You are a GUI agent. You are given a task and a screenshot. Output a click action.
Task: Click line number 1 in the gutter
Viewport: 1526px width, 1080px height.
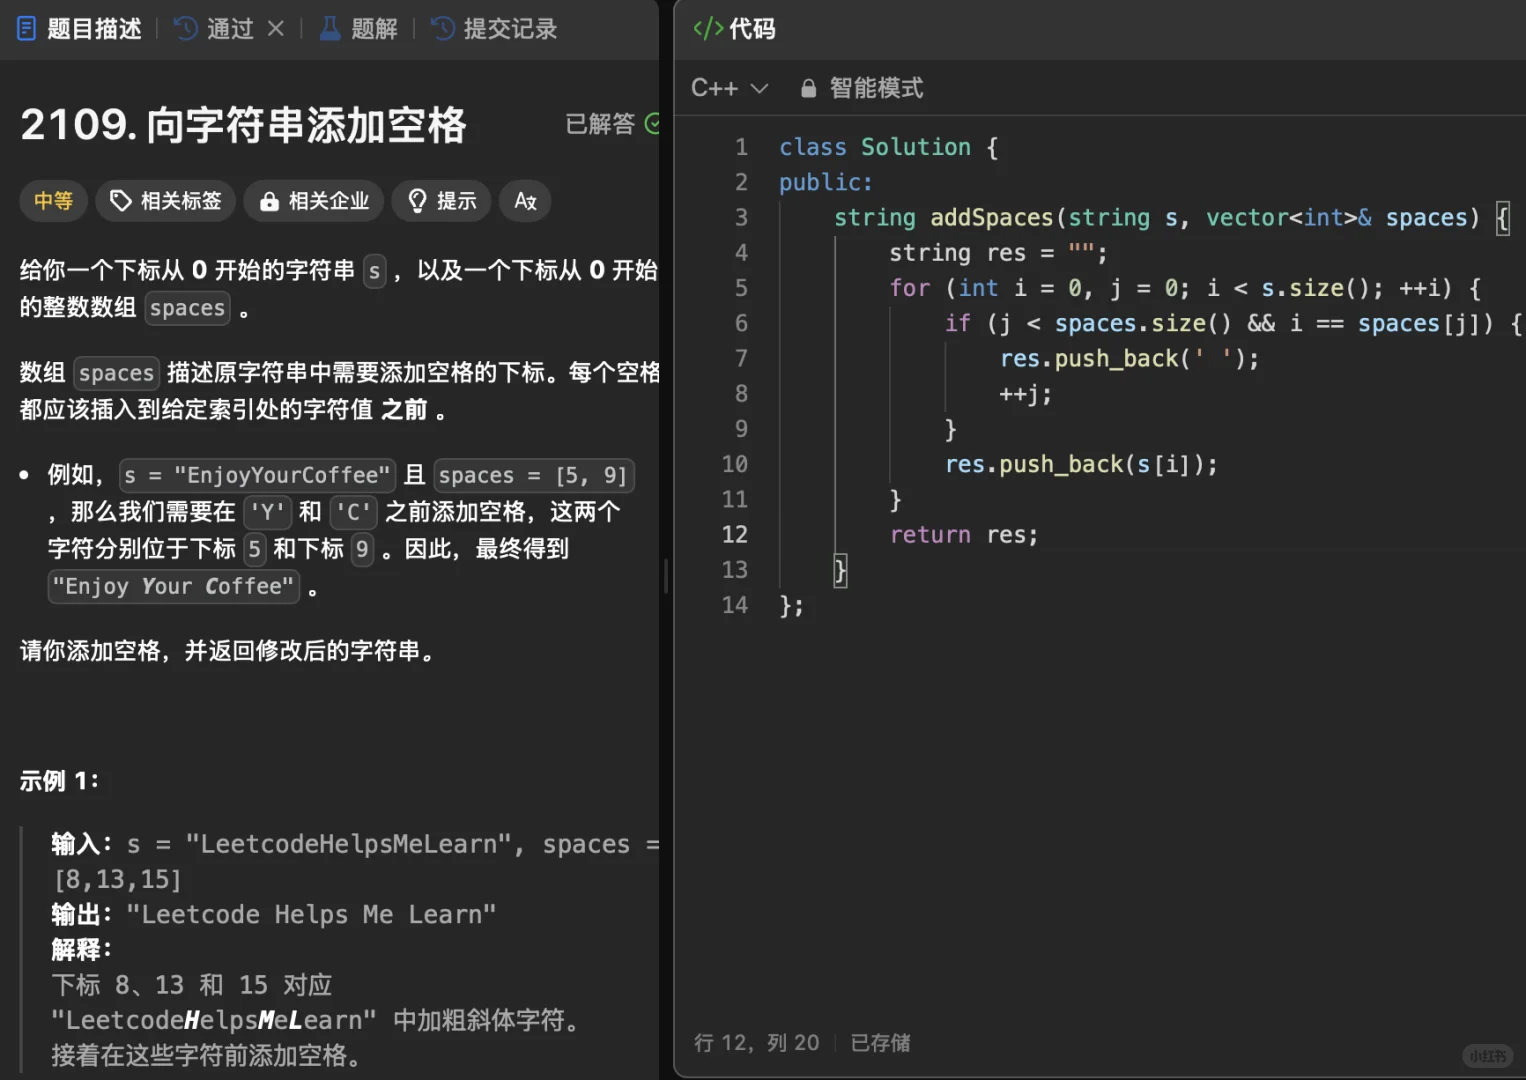(x=741, y=147)
